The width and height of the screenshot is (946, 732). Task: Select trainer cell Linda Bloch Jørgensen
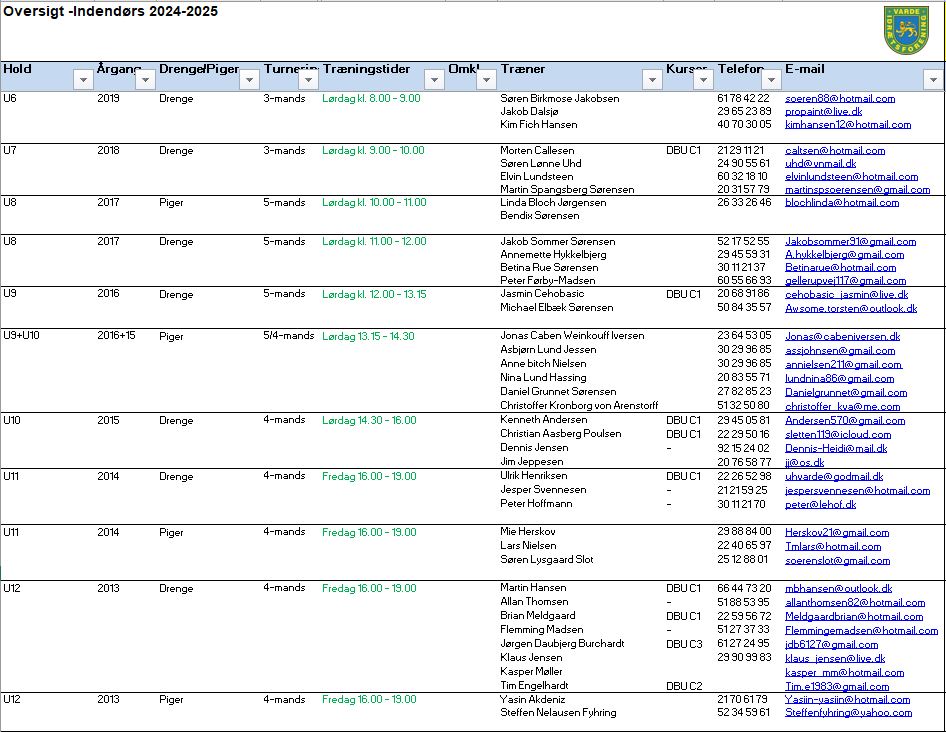click(x=553, y=203)
